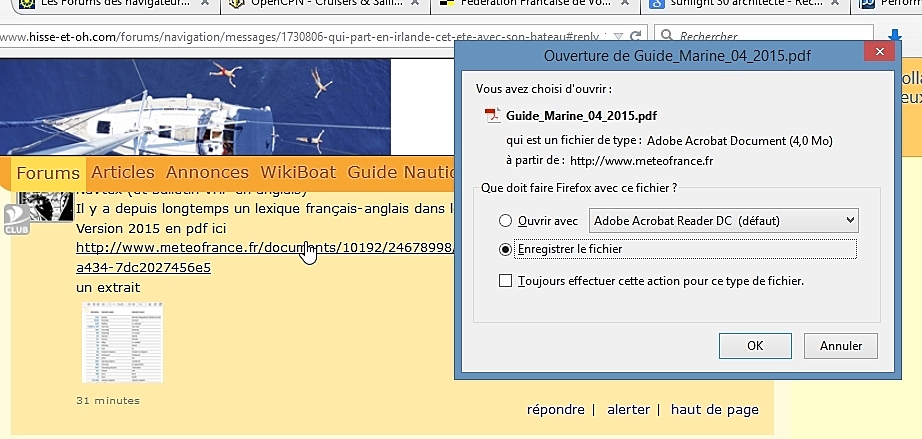This screenshot has height=439, width=922.
Task: Click the reload page icon in address bar
Action: (636, 36)
